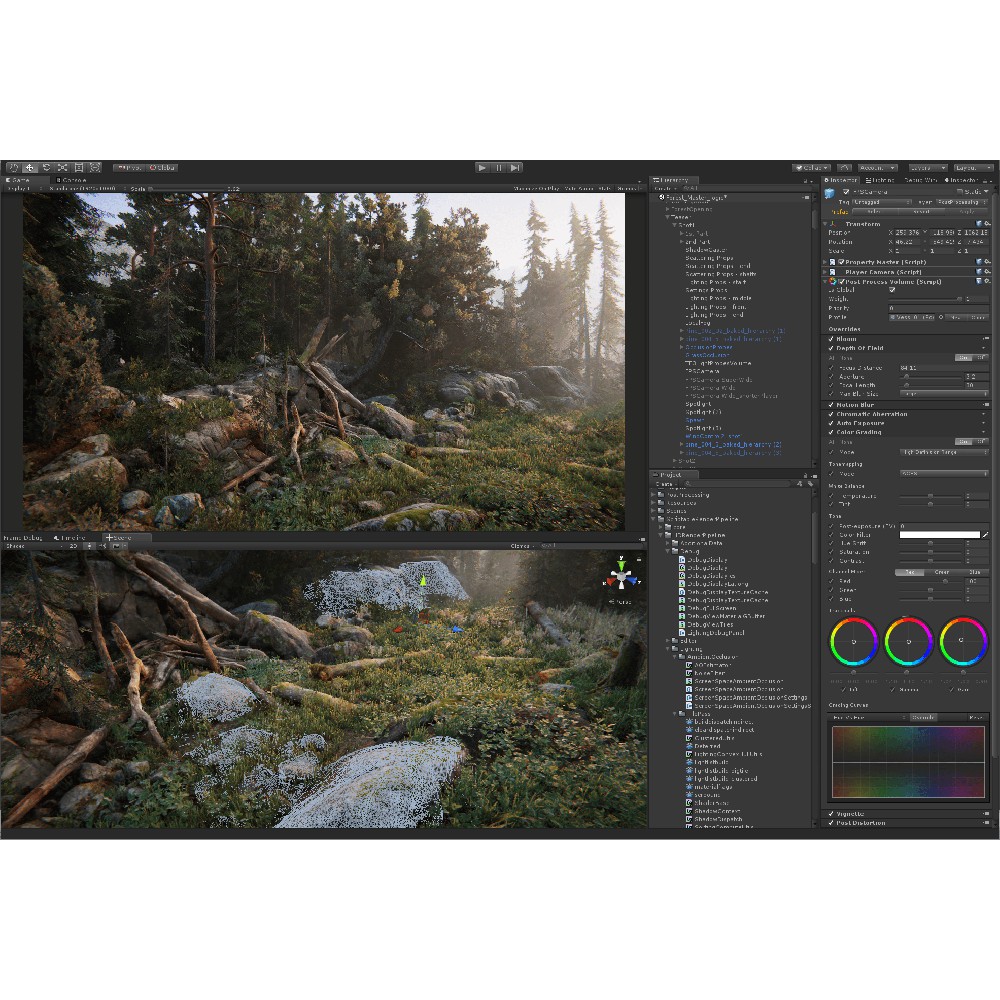Start Play mode

(482, 168)
